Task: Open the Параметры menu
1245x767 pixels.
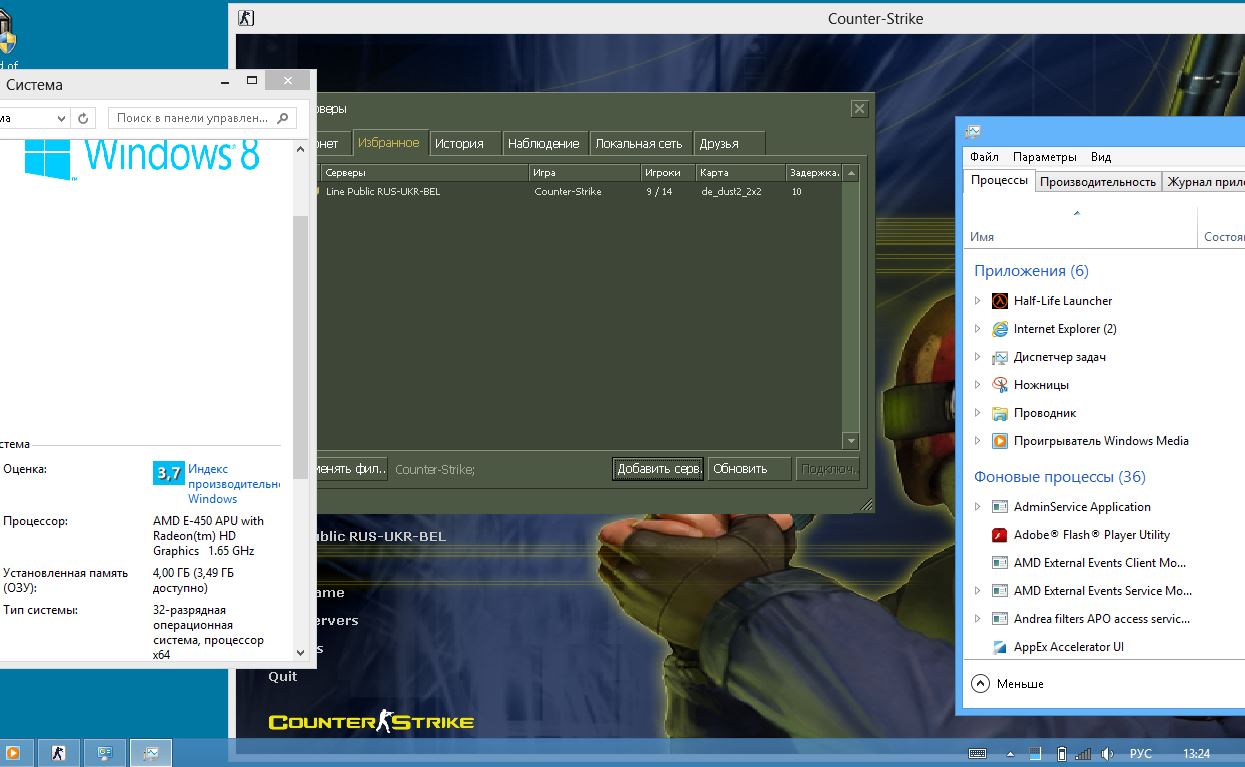Action: (1044, 157)
